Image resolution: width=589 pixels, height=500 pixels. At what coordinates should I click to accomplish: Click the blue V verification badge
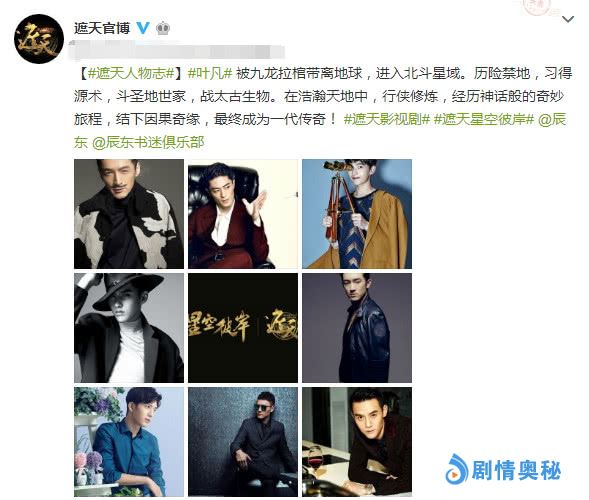tap(143, 28)
